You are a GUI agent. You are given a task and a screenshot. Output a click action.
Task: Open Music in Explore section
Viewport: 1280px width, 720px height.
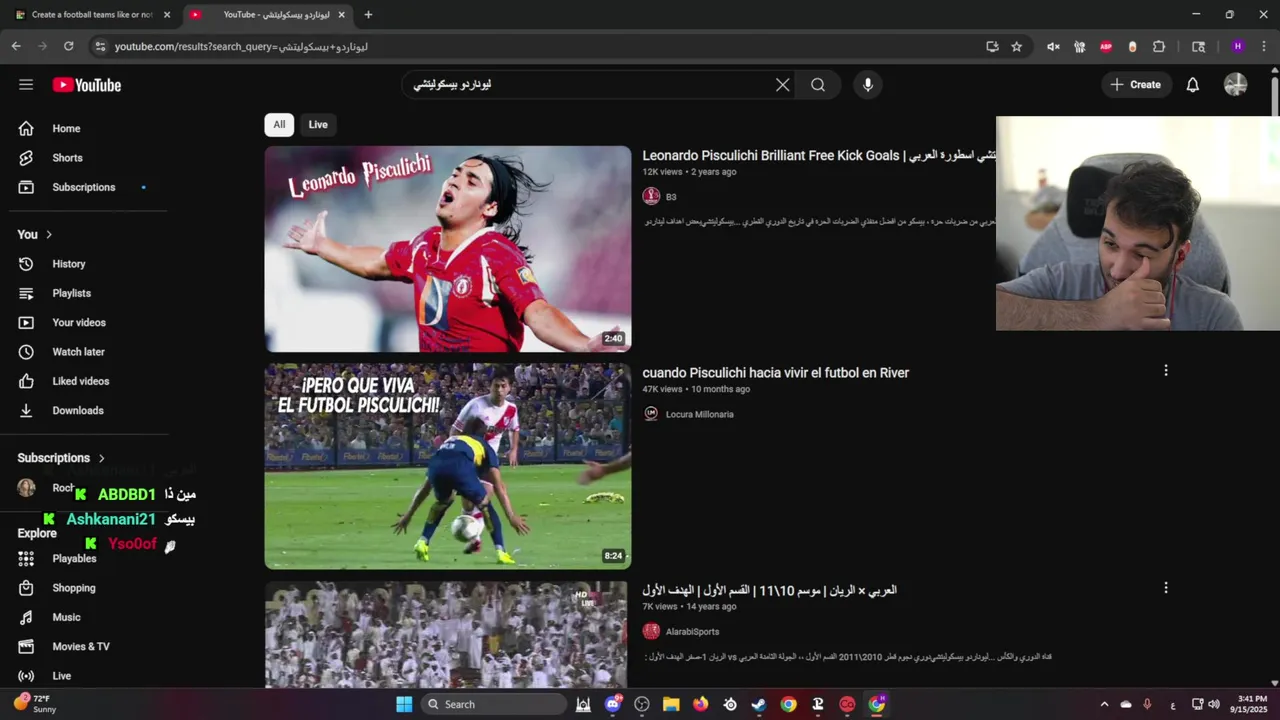(88, 617)
